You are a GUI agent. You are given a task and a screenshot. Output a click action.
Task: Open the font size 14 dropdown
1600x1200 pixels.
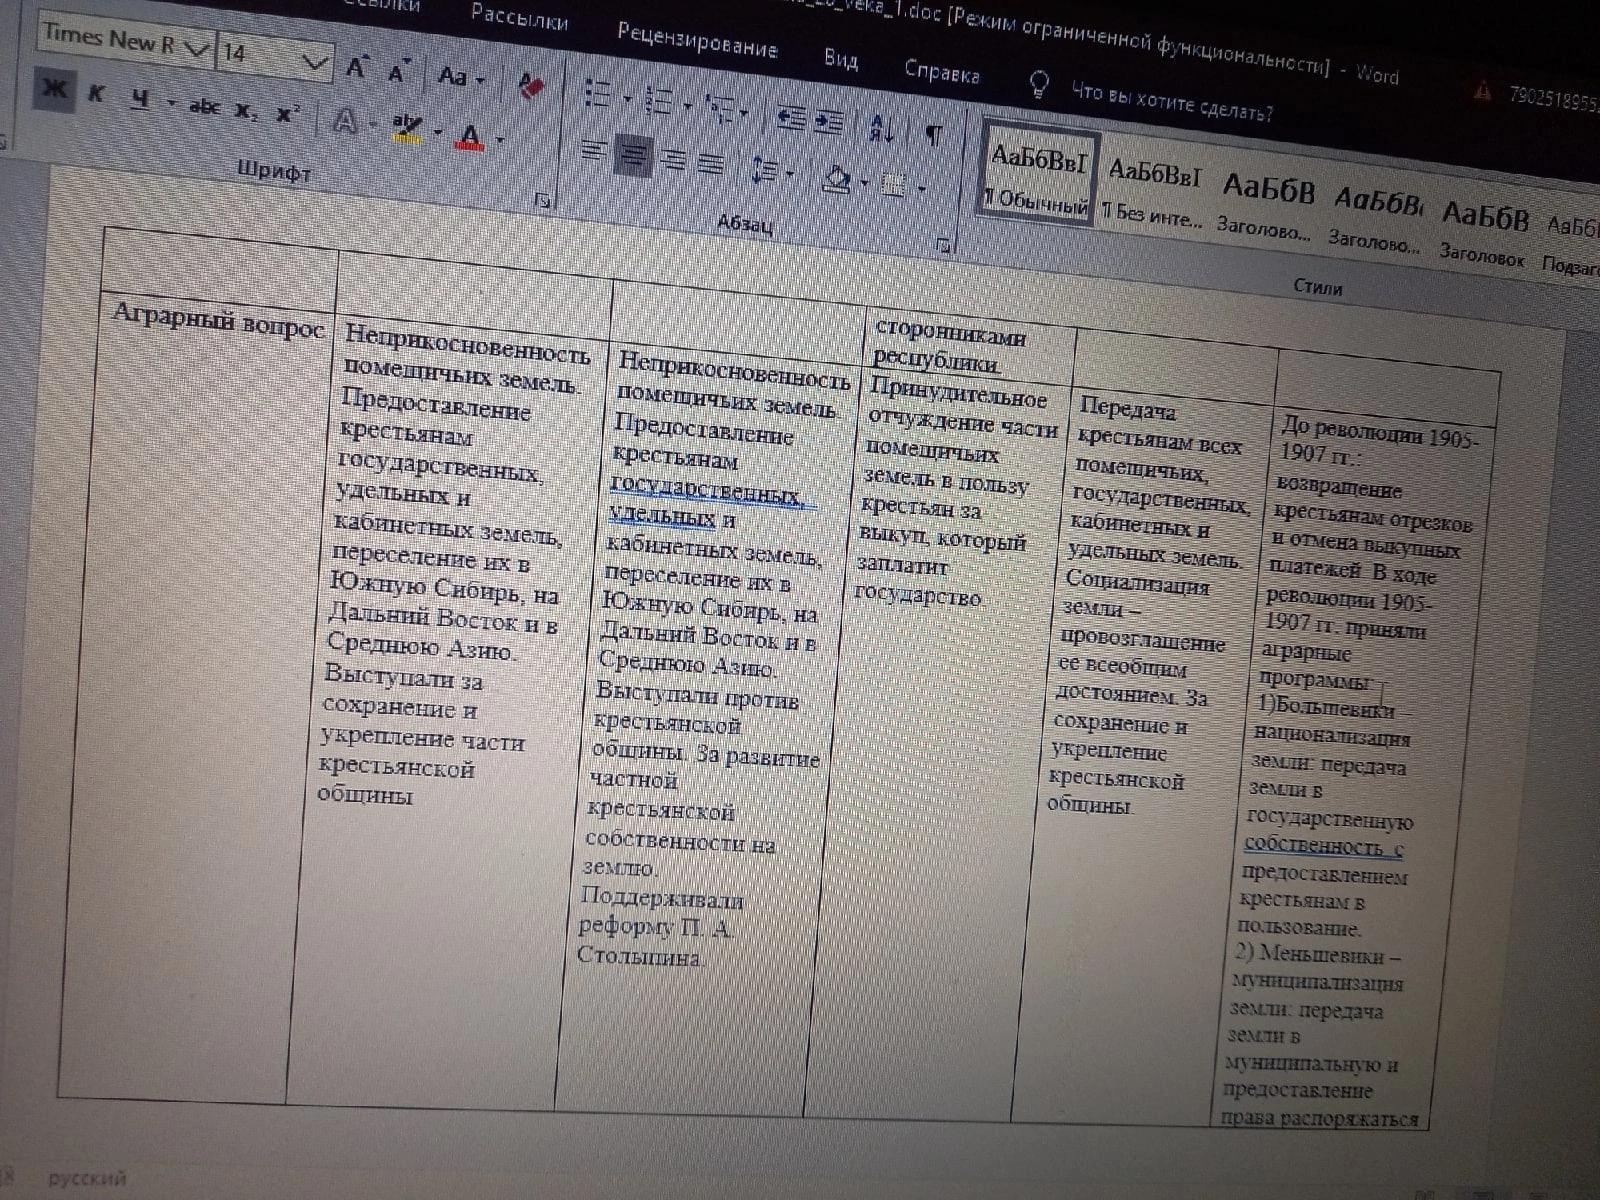pyautogui.click(x=316, y=62)
